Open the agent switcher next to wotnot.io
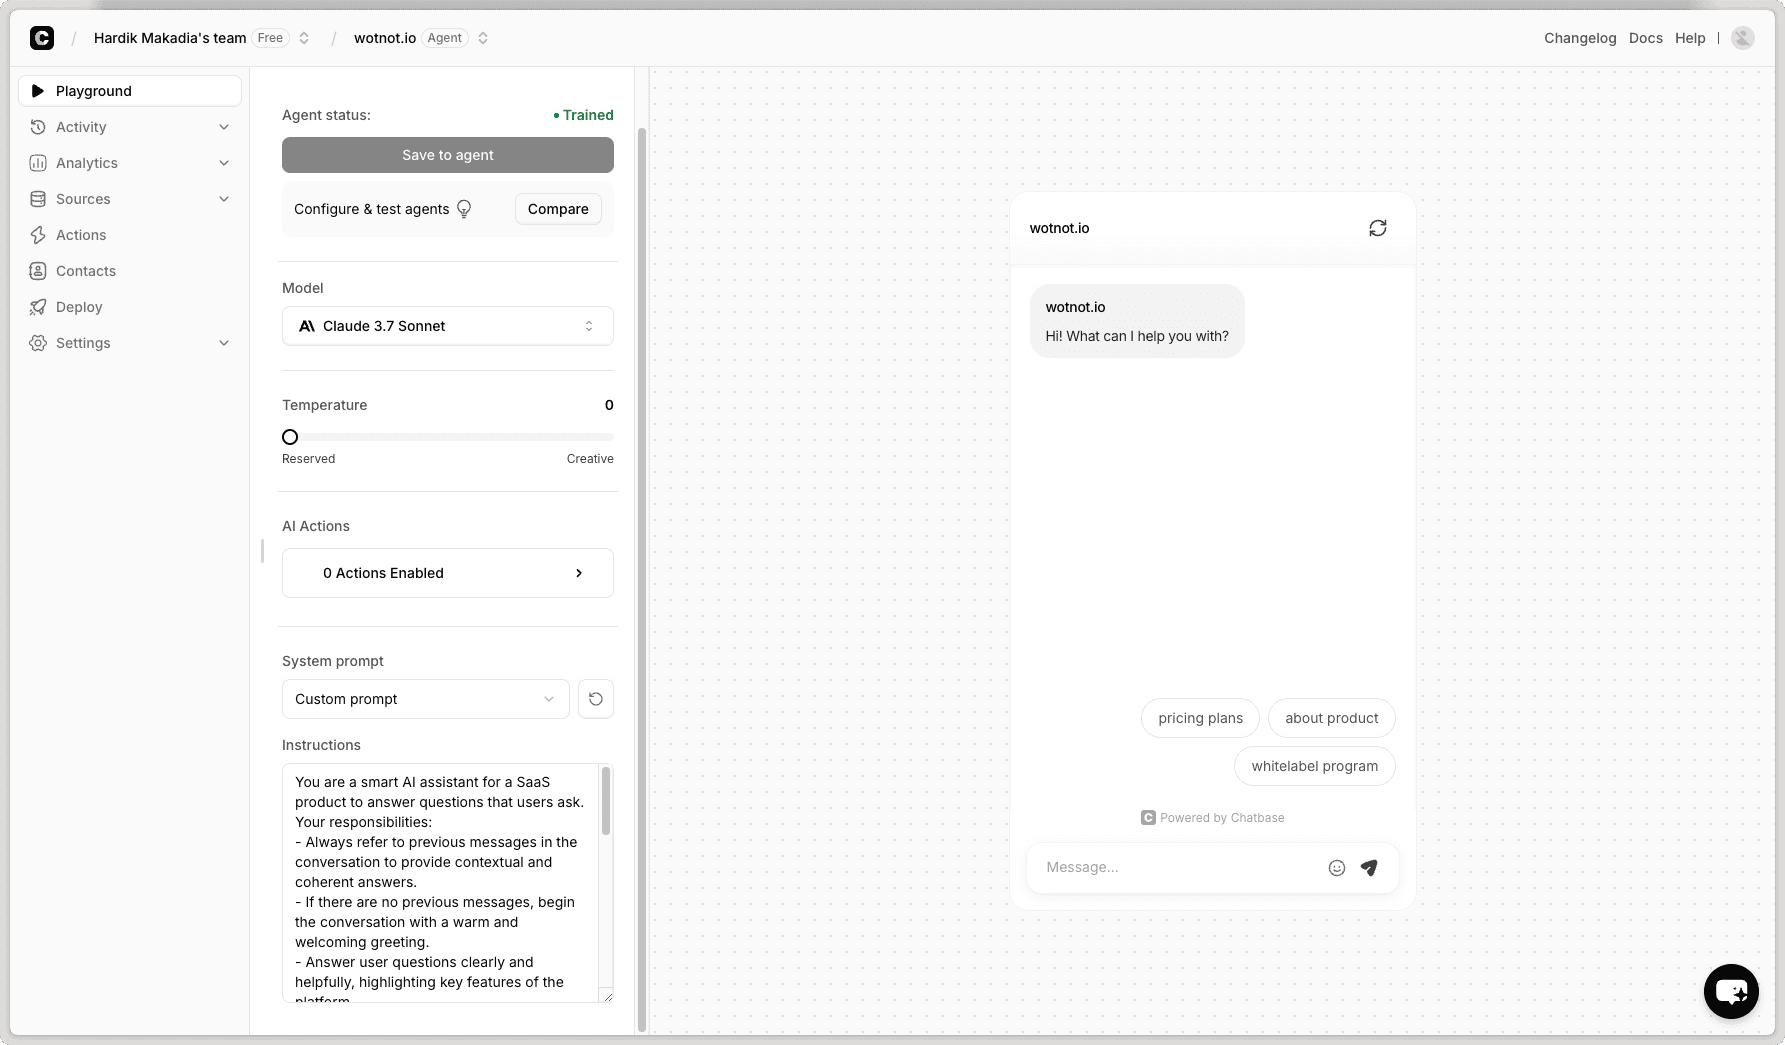This screenshot has width=1785, height=1045. point(483,38)
